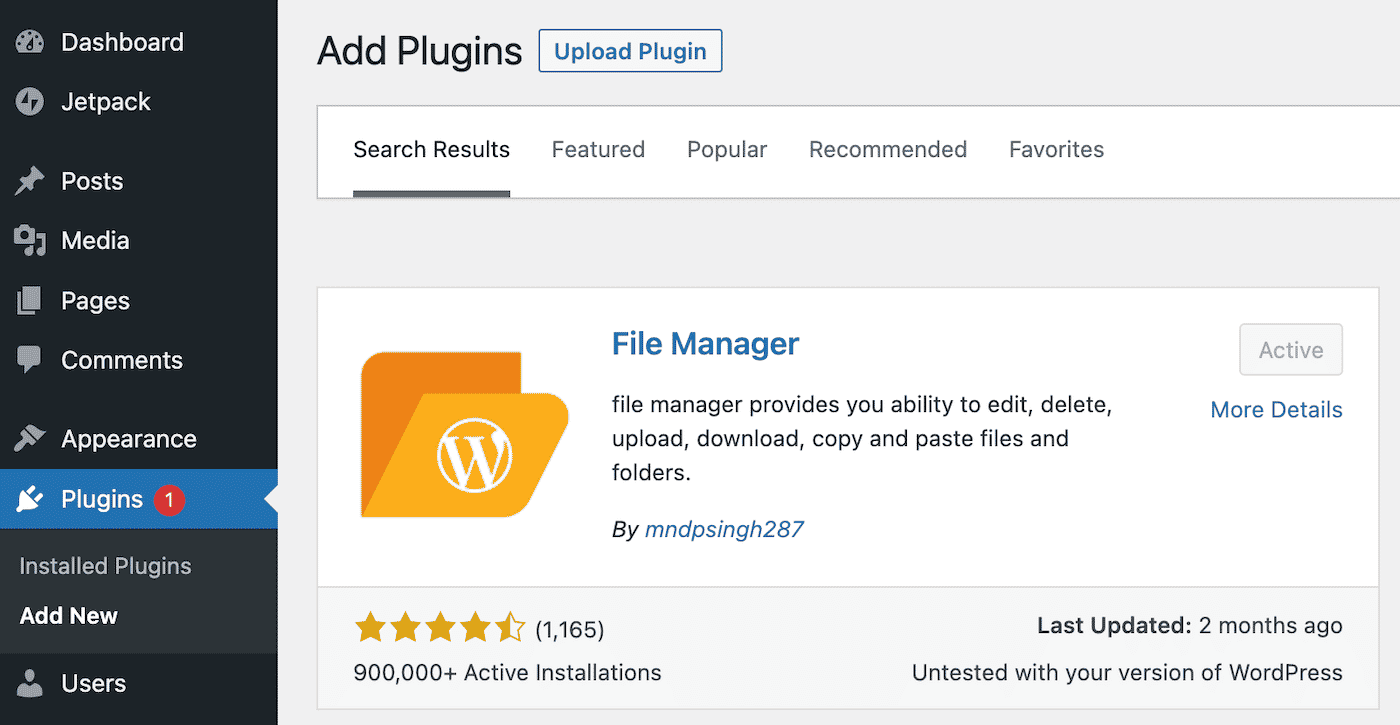The image size is (1400, 725).
Task: Switch to the Featured tab
Action: click(x=598, y=149)
